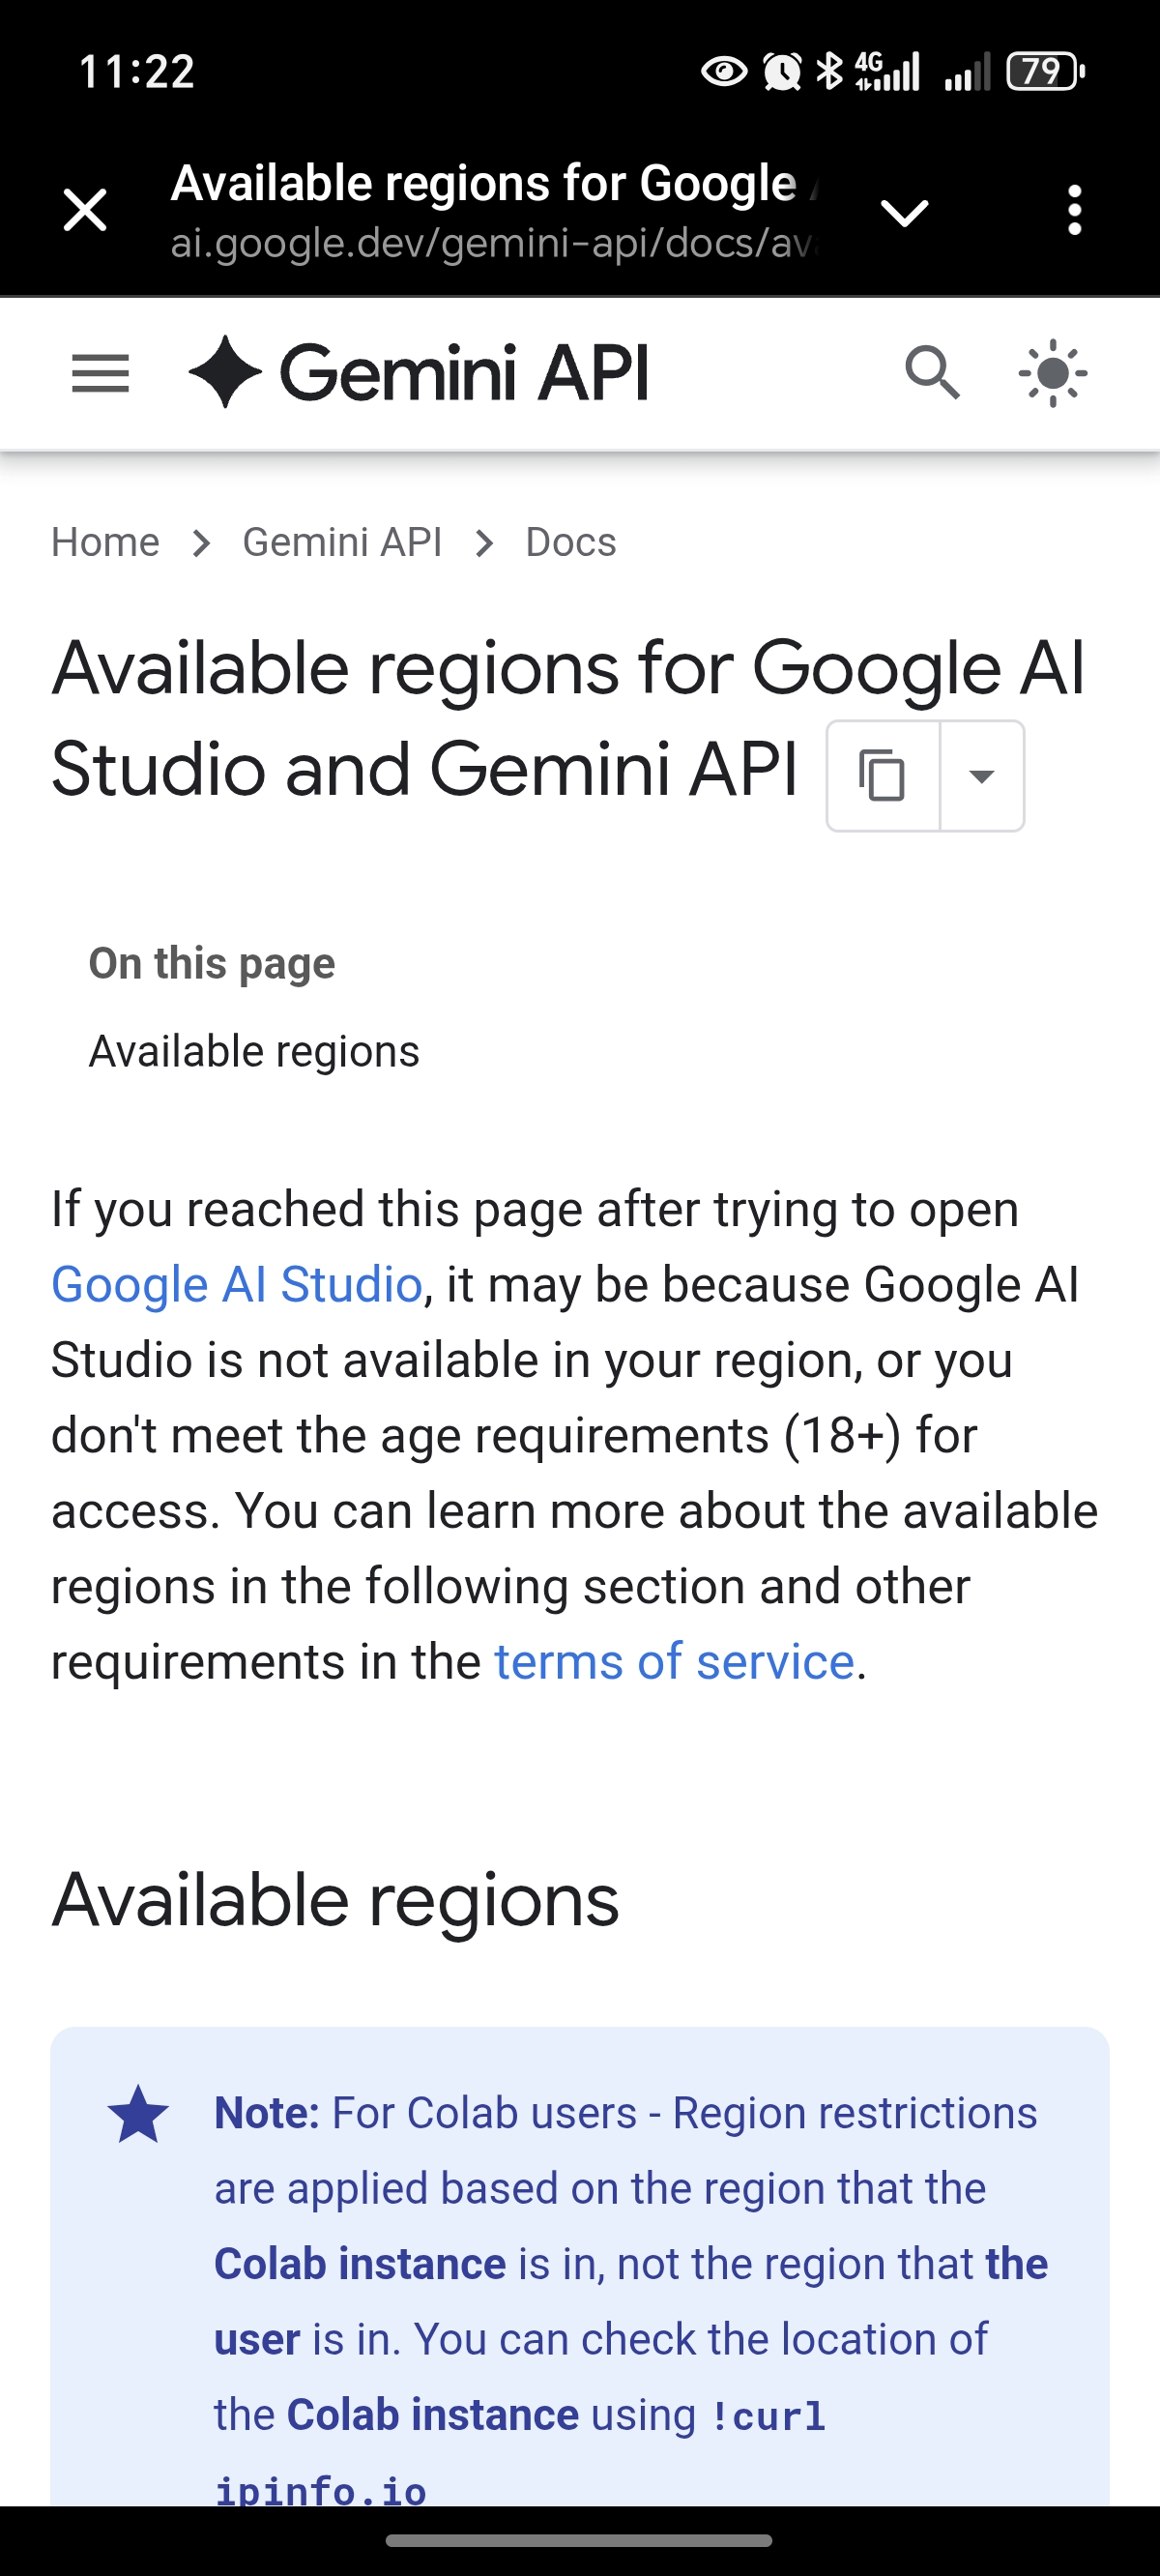Expand the tab chevron next to page title
1160x2576 pixels.
(x=904, y=212)
